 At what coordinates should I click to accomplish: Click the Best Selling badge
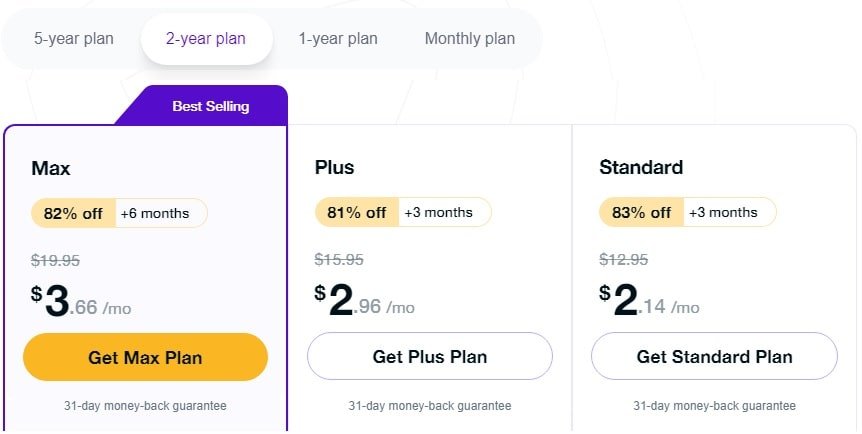click(x=210, y=106)
